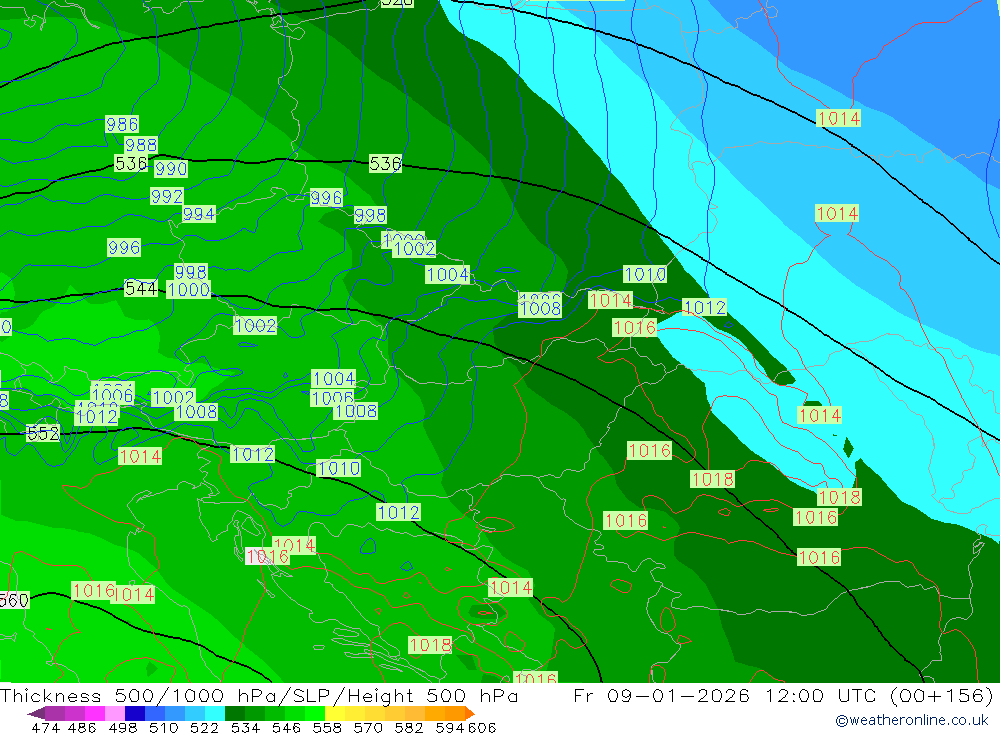Click the dark green swatch before 534
Image resolution: width=1000 pixels, height=733 pixels.
(x=235, y=713)
